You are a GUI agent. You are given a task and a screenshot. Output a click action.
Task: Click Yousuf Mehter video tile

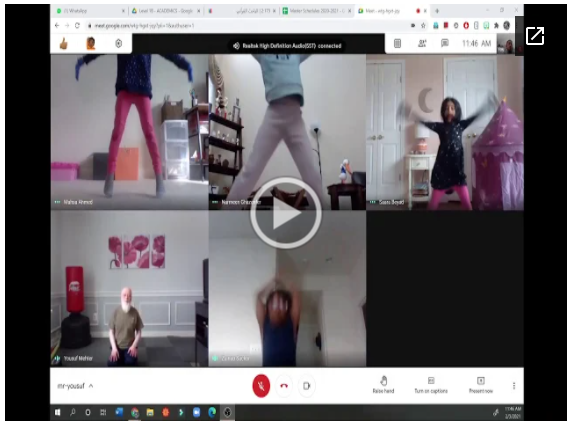coord(129,289)
